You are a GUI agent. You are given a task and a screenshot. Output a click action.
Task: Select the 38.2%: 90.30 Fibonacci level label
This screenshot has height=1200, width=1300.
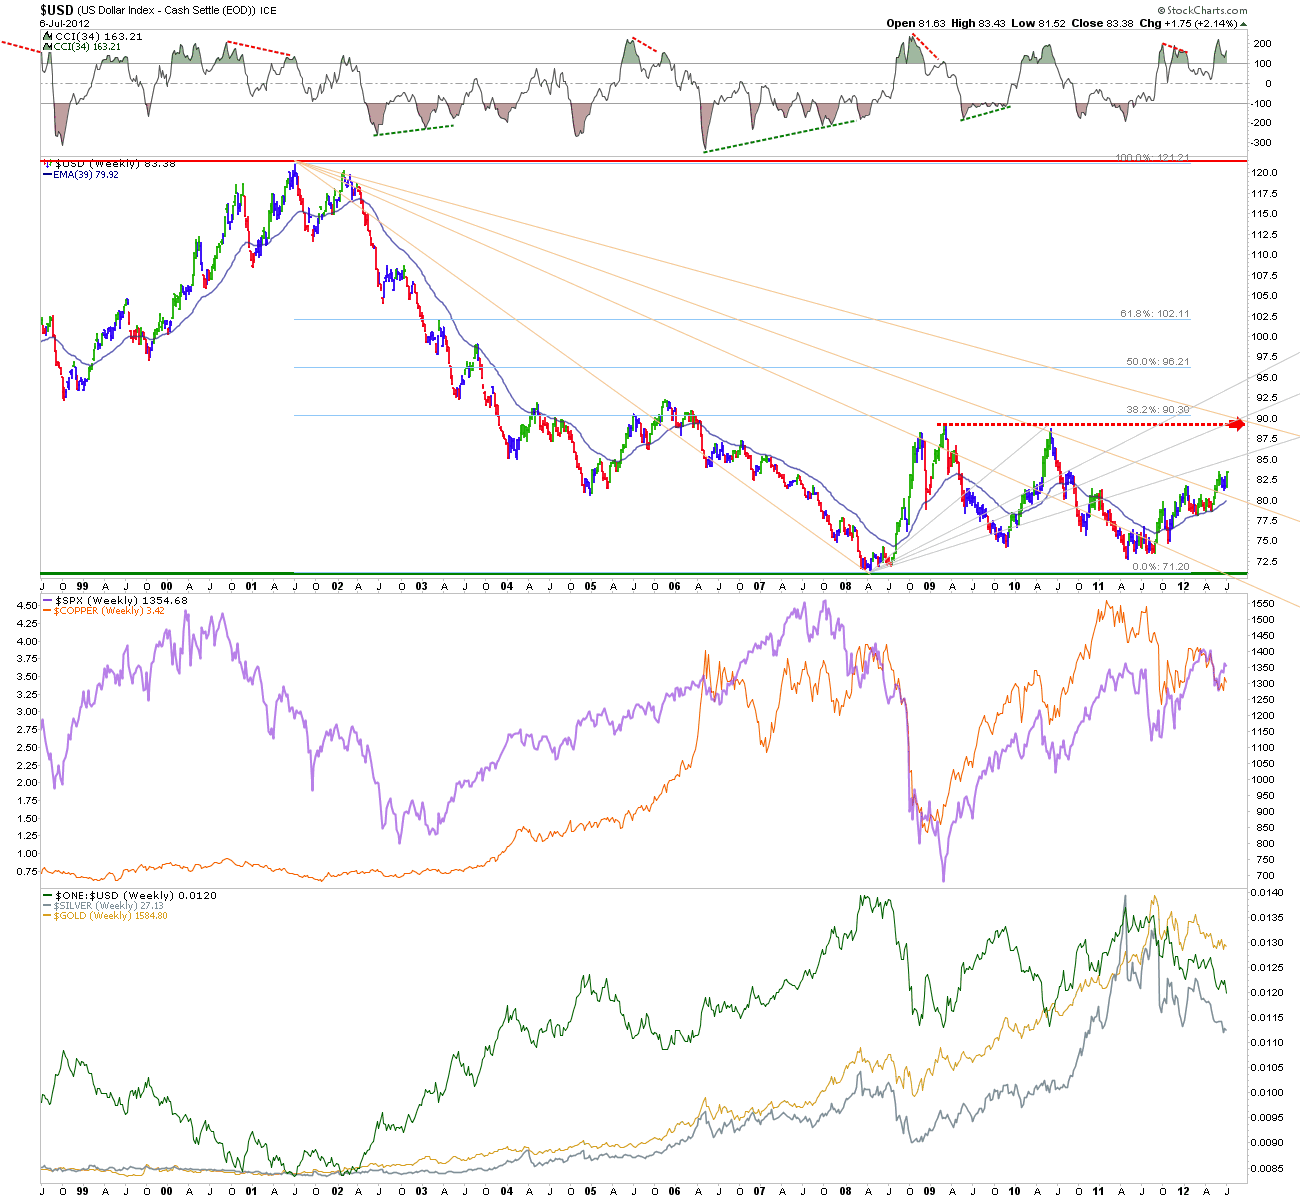coord(1158,410)
